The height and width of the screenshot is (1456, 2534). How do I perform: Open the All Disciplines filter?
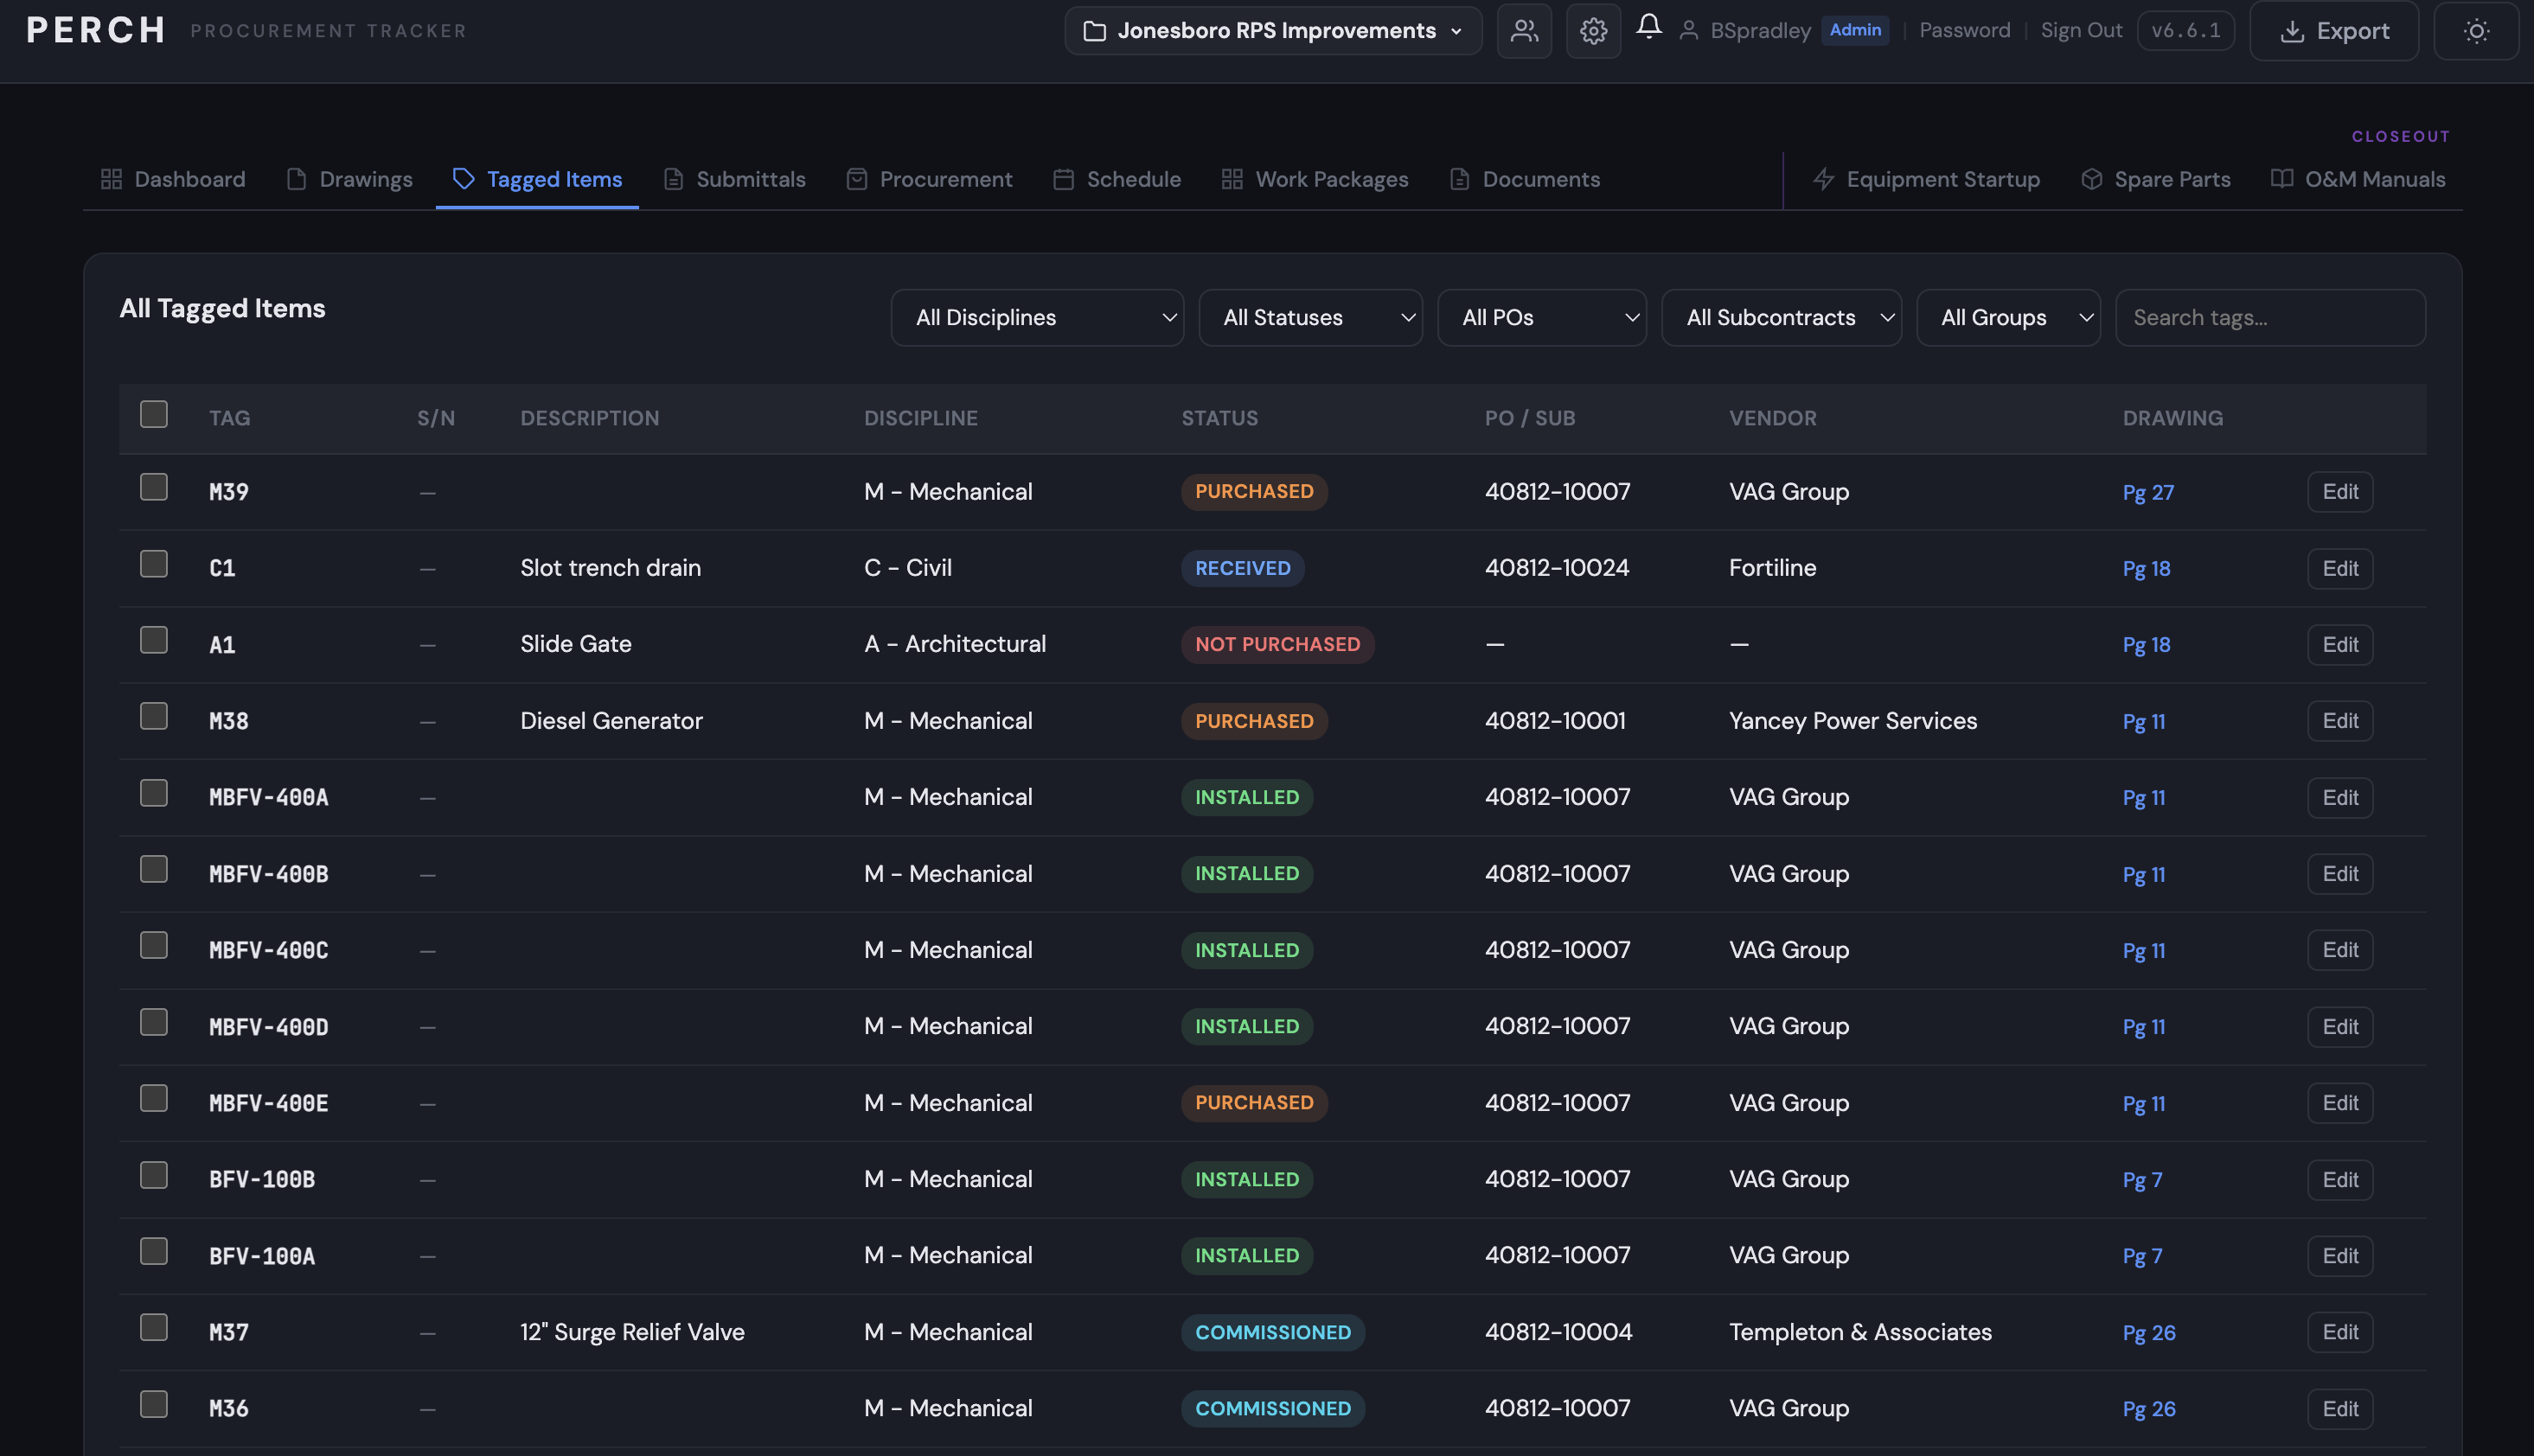(x=1037, y=318)
